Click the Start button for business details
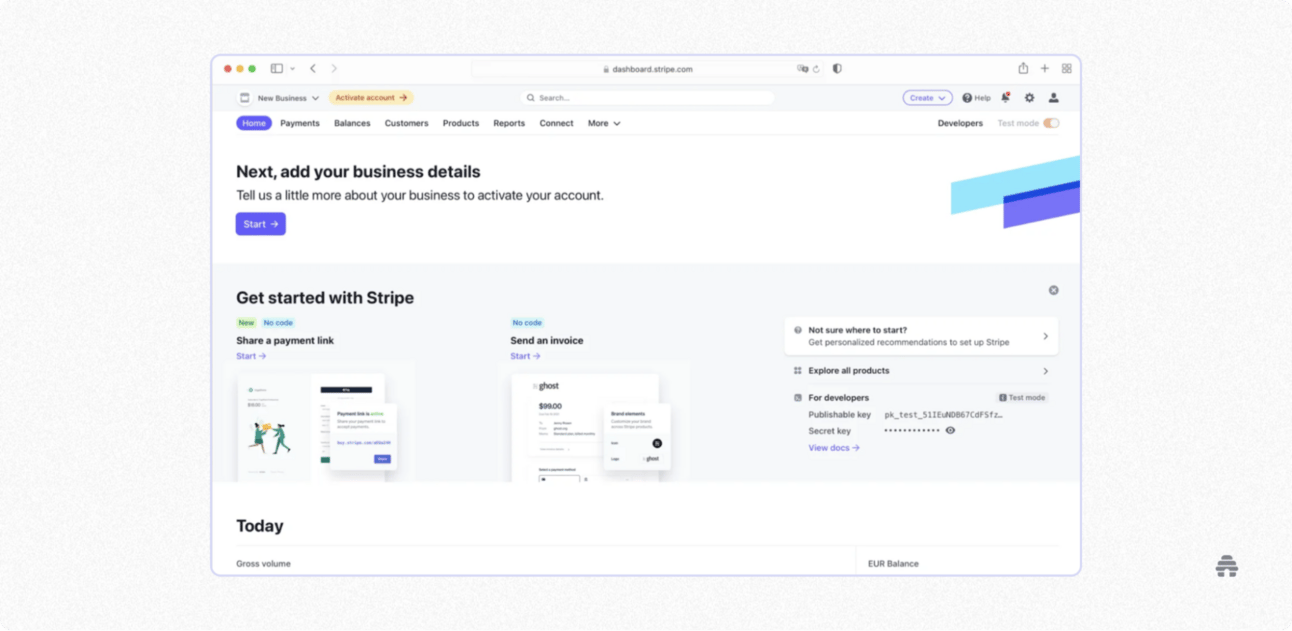This screenshot has width=1292, height=631. pos(261,224)
